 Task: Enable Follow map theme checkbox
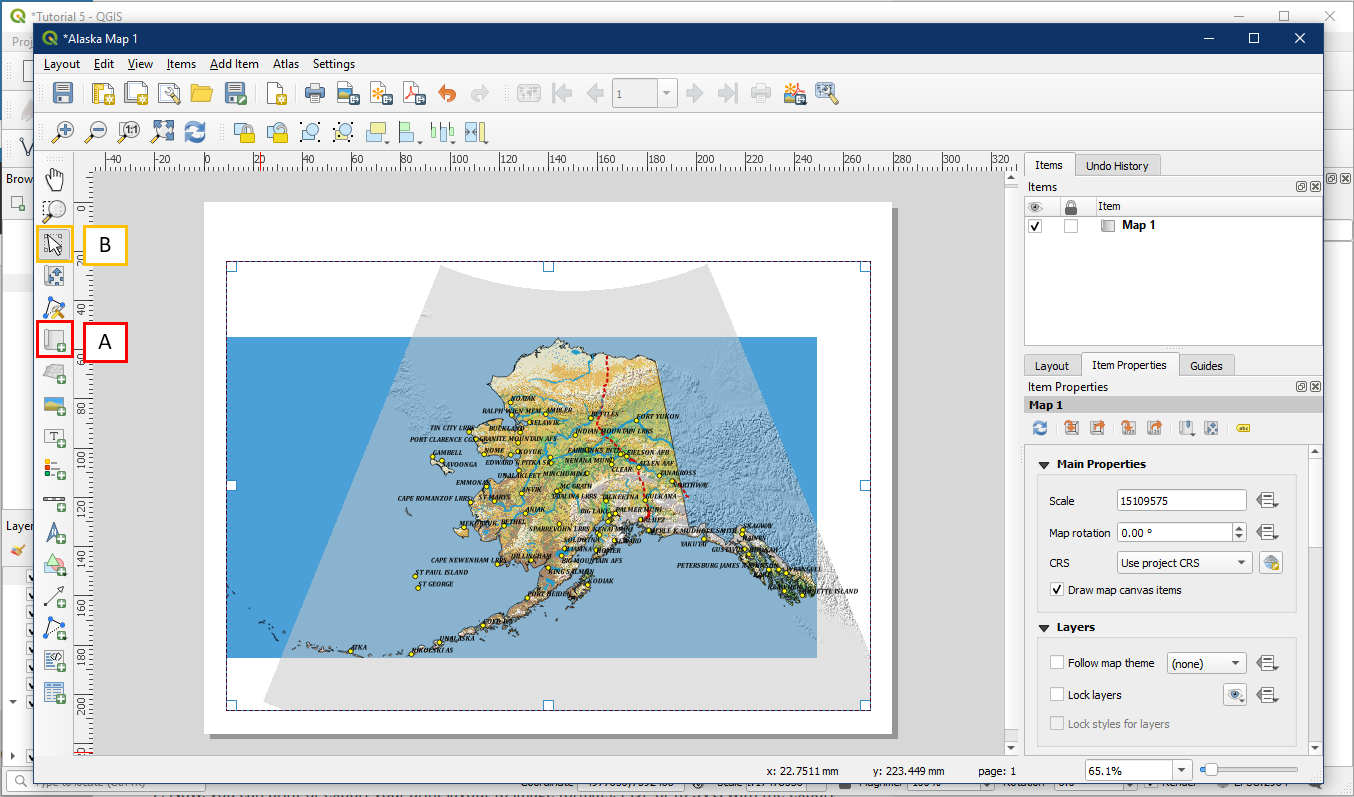1057,663
